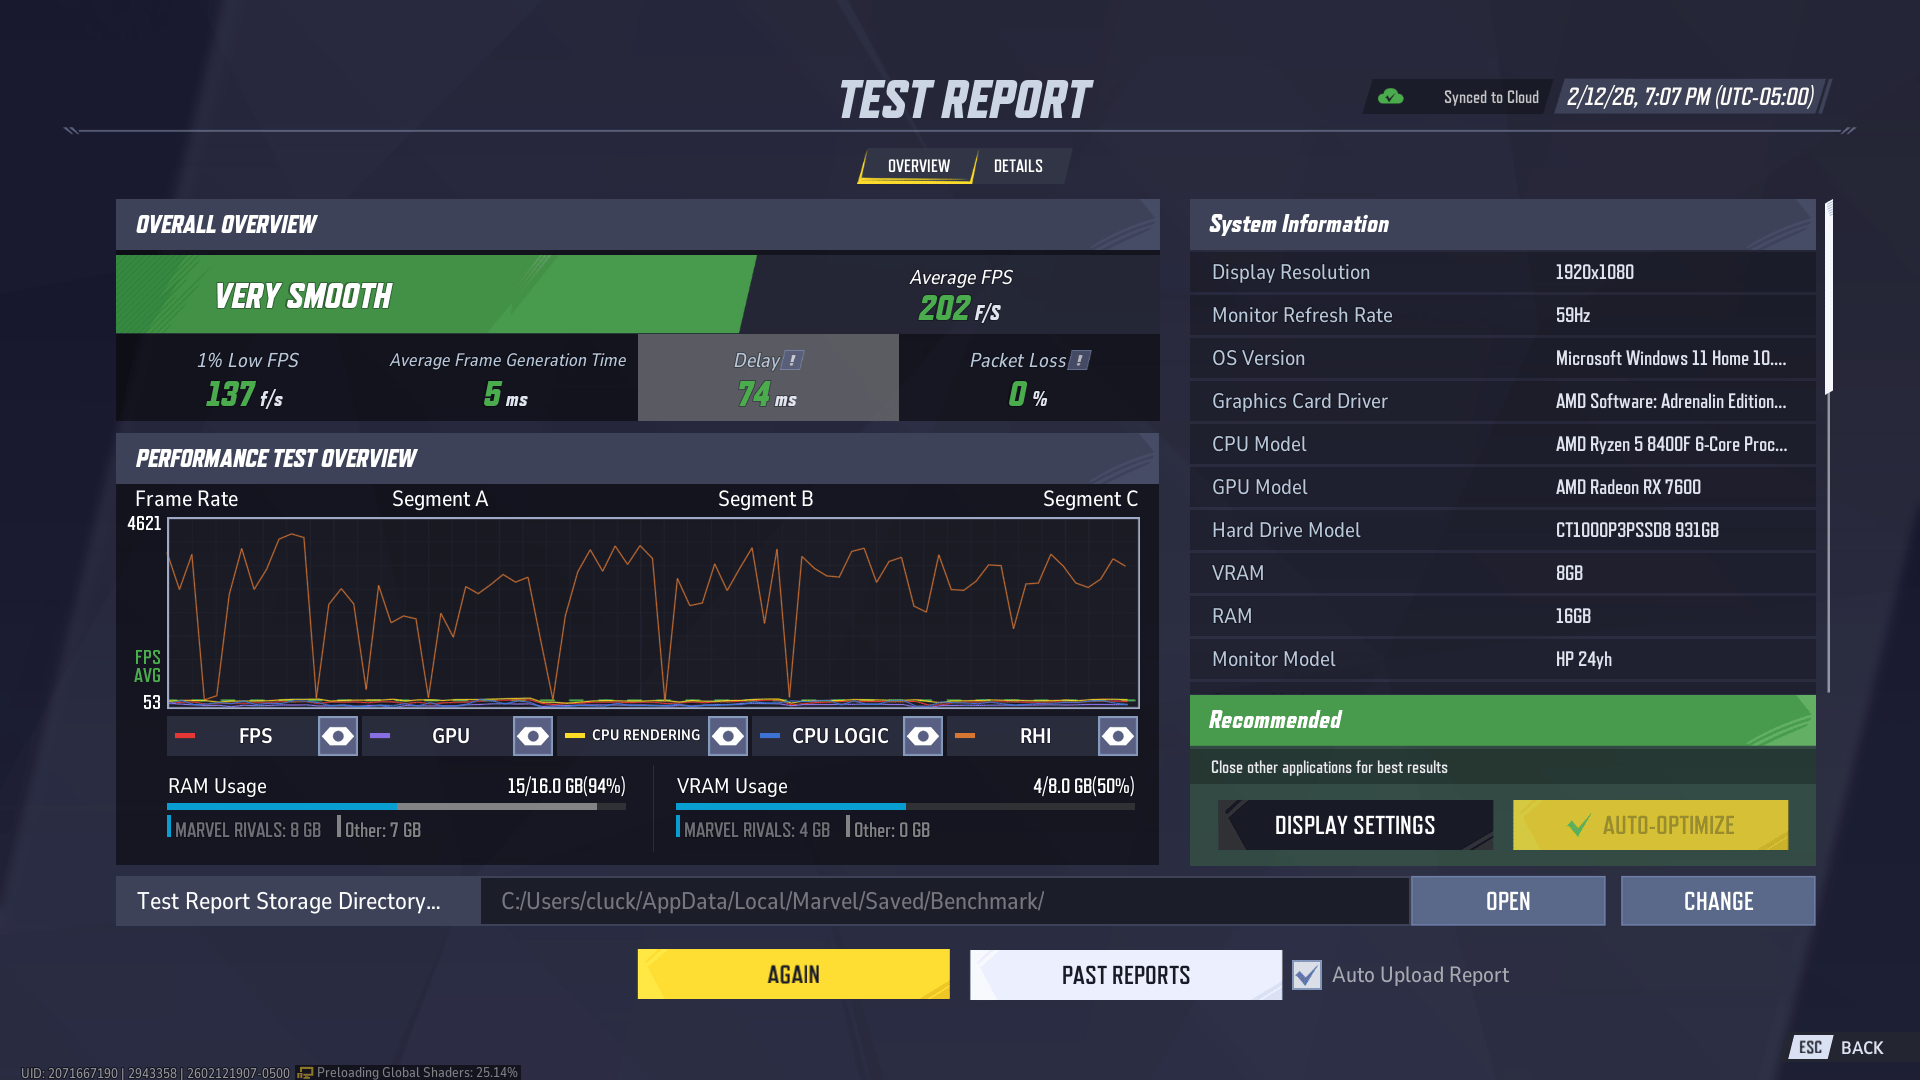Click the Average Frame Generation Time value
The height and width of the screenshot is (1080, 1920).
point(506,394)
